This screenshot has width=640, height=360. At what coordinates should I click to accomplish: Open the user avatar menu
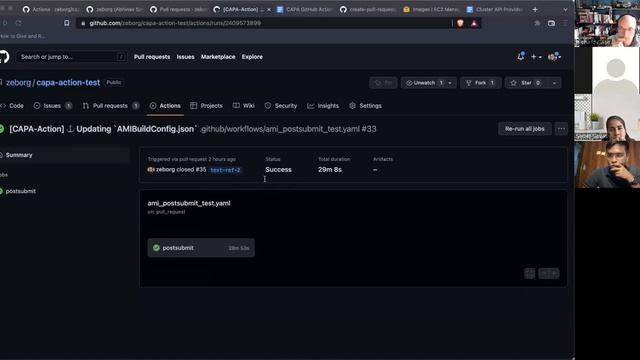coord(554,57)
